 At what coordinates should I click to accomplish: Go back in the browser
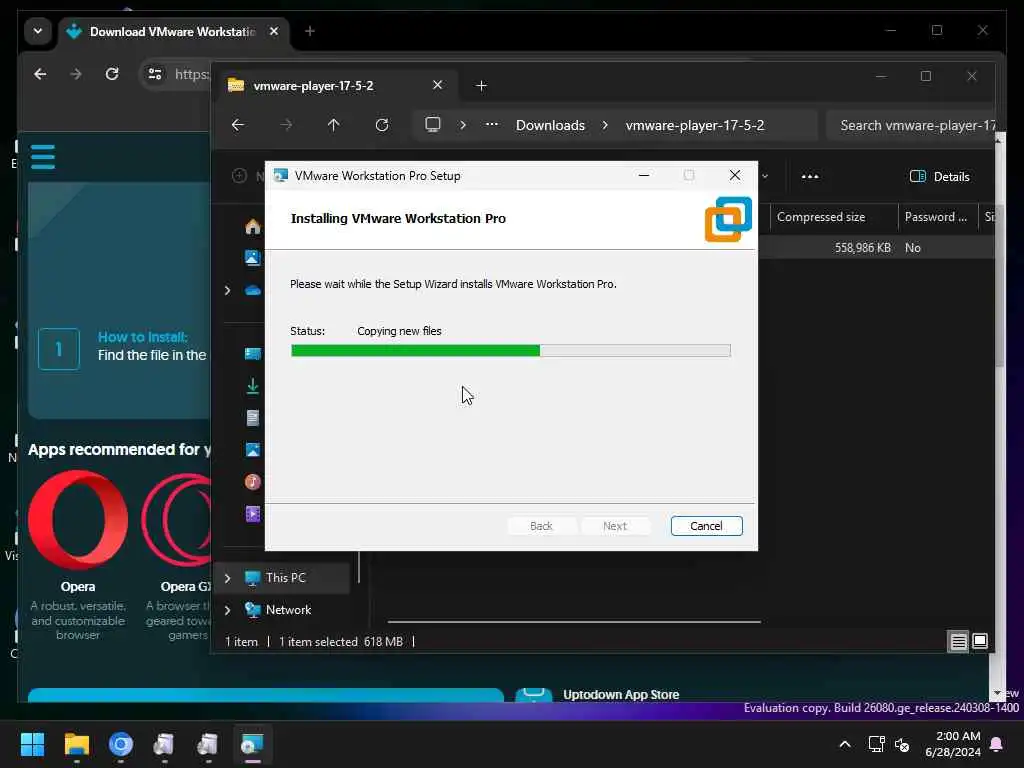[x=40, y=74]
